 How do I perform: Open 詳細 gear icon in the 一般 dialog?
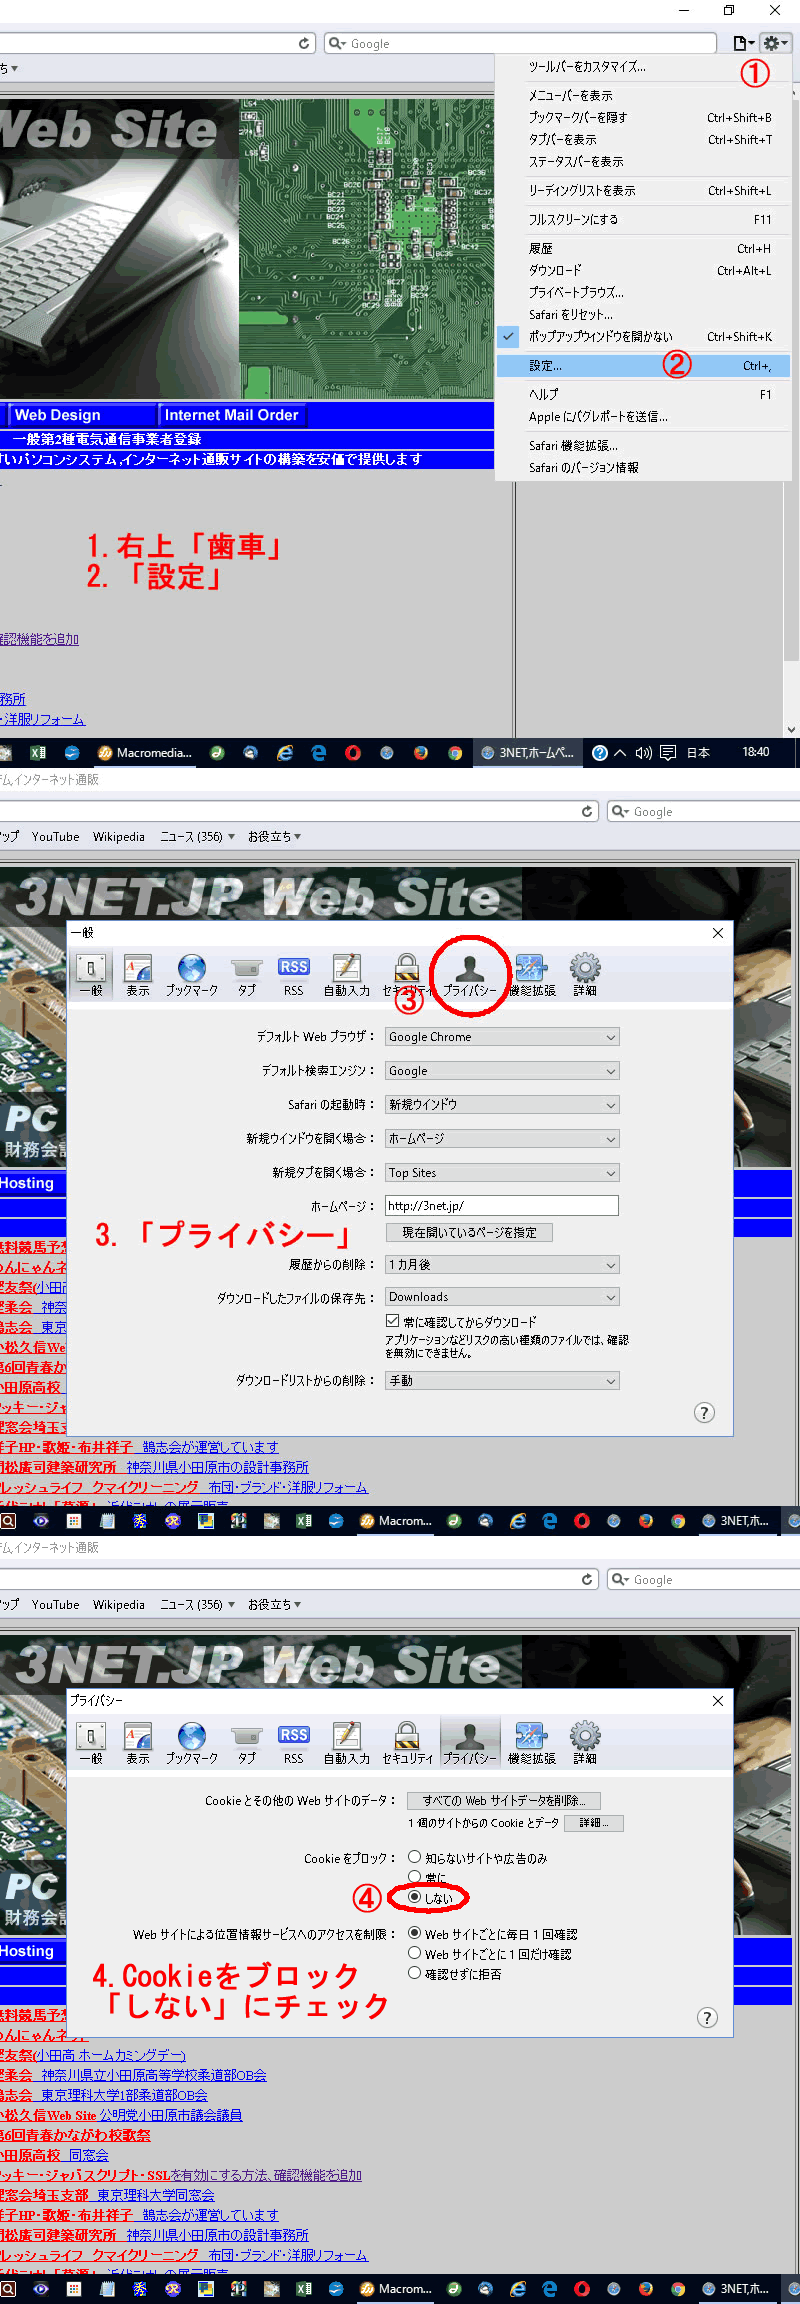click(x=585, y=973)
